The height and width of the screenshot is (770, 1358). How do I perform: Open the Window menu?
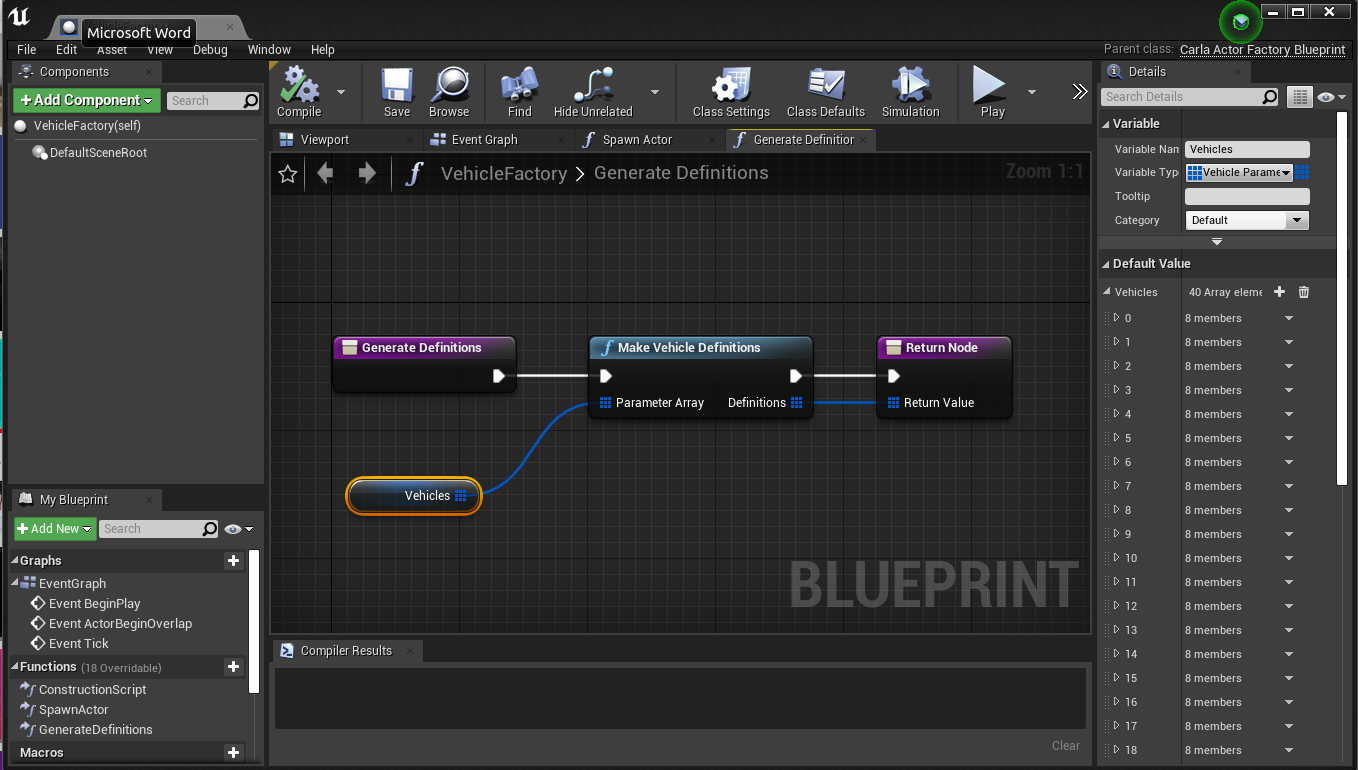pyautogui.click(x=269, y=49)
